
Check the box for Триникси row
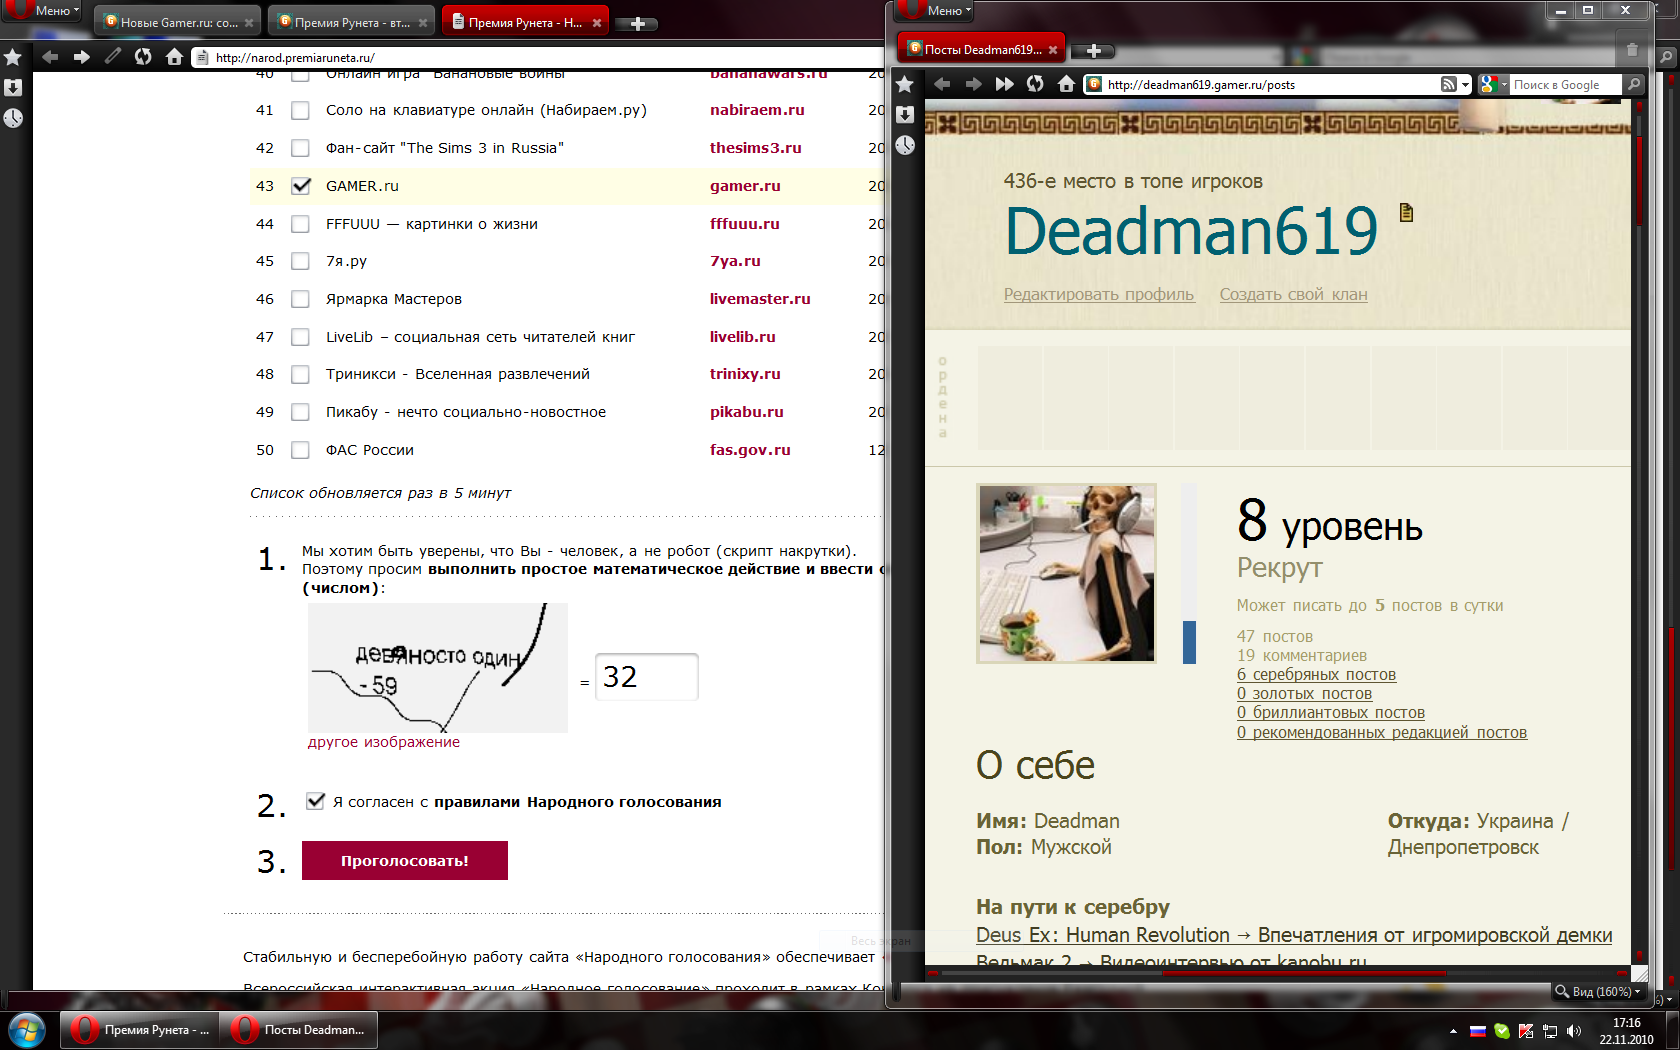pyautogui.click(x=300, y=374)
